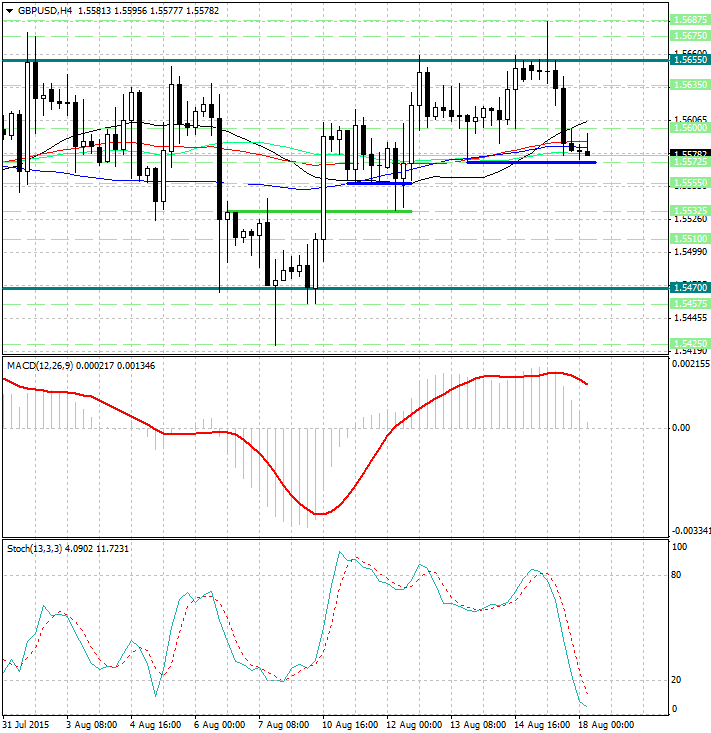711x733 pixels.
Task: Click the 1.55325 price level label
Action: pos(691,211)
